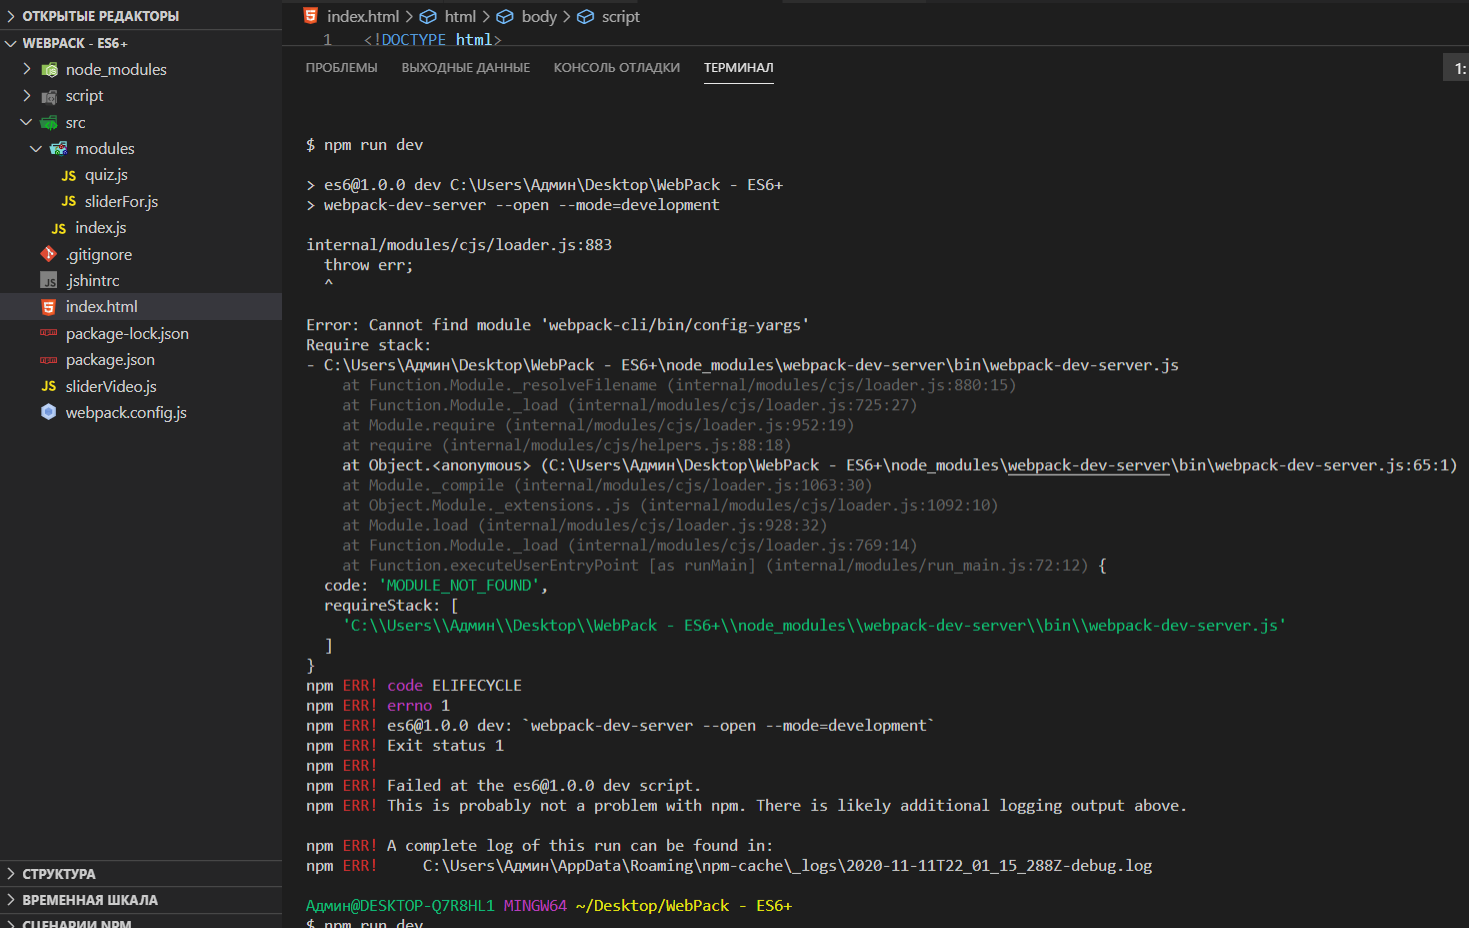Click the HTML5 icon in the breadcrumb bar

click(x=311, y=16)
